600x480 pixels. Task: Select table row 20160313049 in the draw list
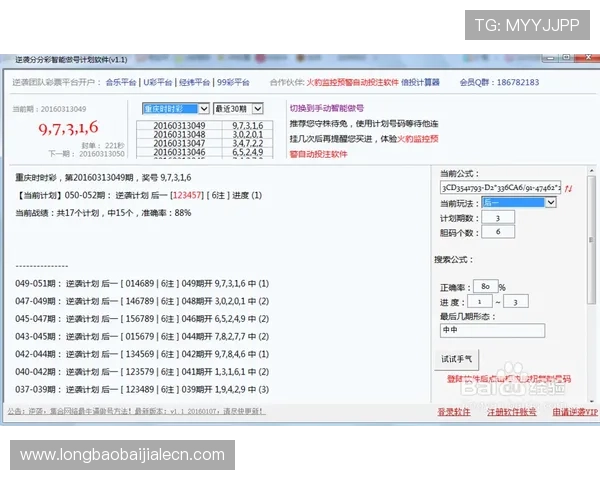(x=204, y=126)
